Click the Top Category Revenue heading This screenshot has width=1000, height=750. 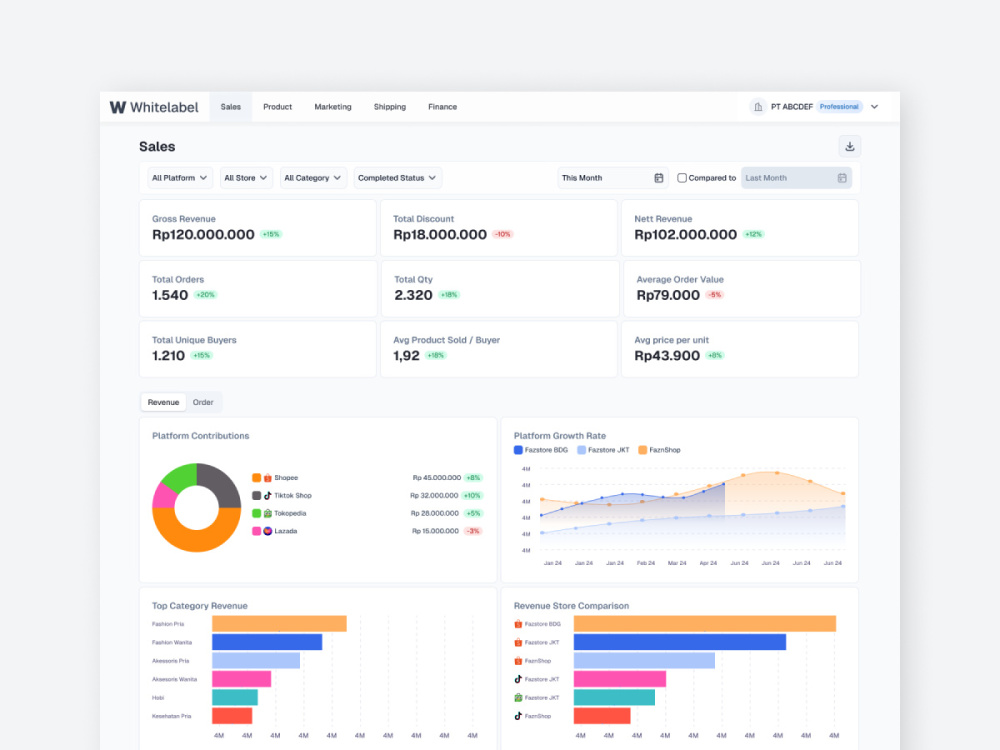200,606
